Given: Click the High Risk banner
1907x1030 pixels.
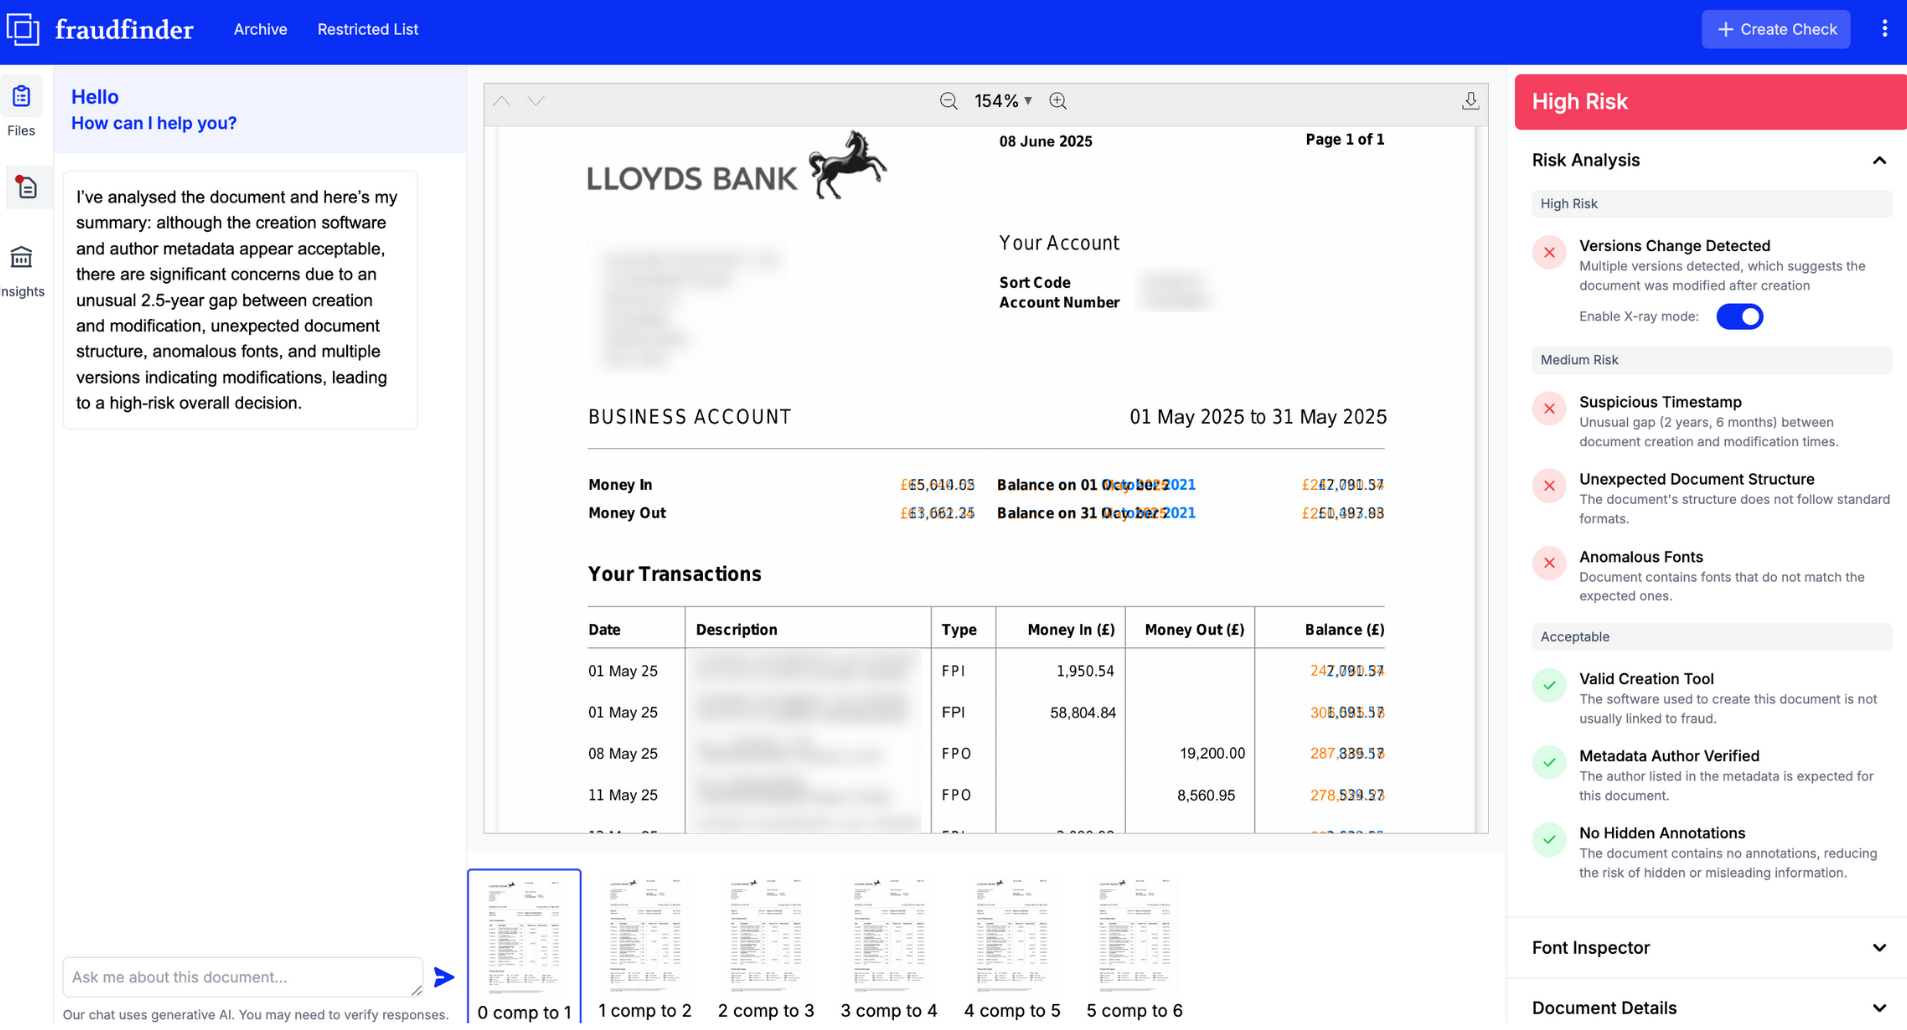Looking at the screenshot, I should point(1710,102).
